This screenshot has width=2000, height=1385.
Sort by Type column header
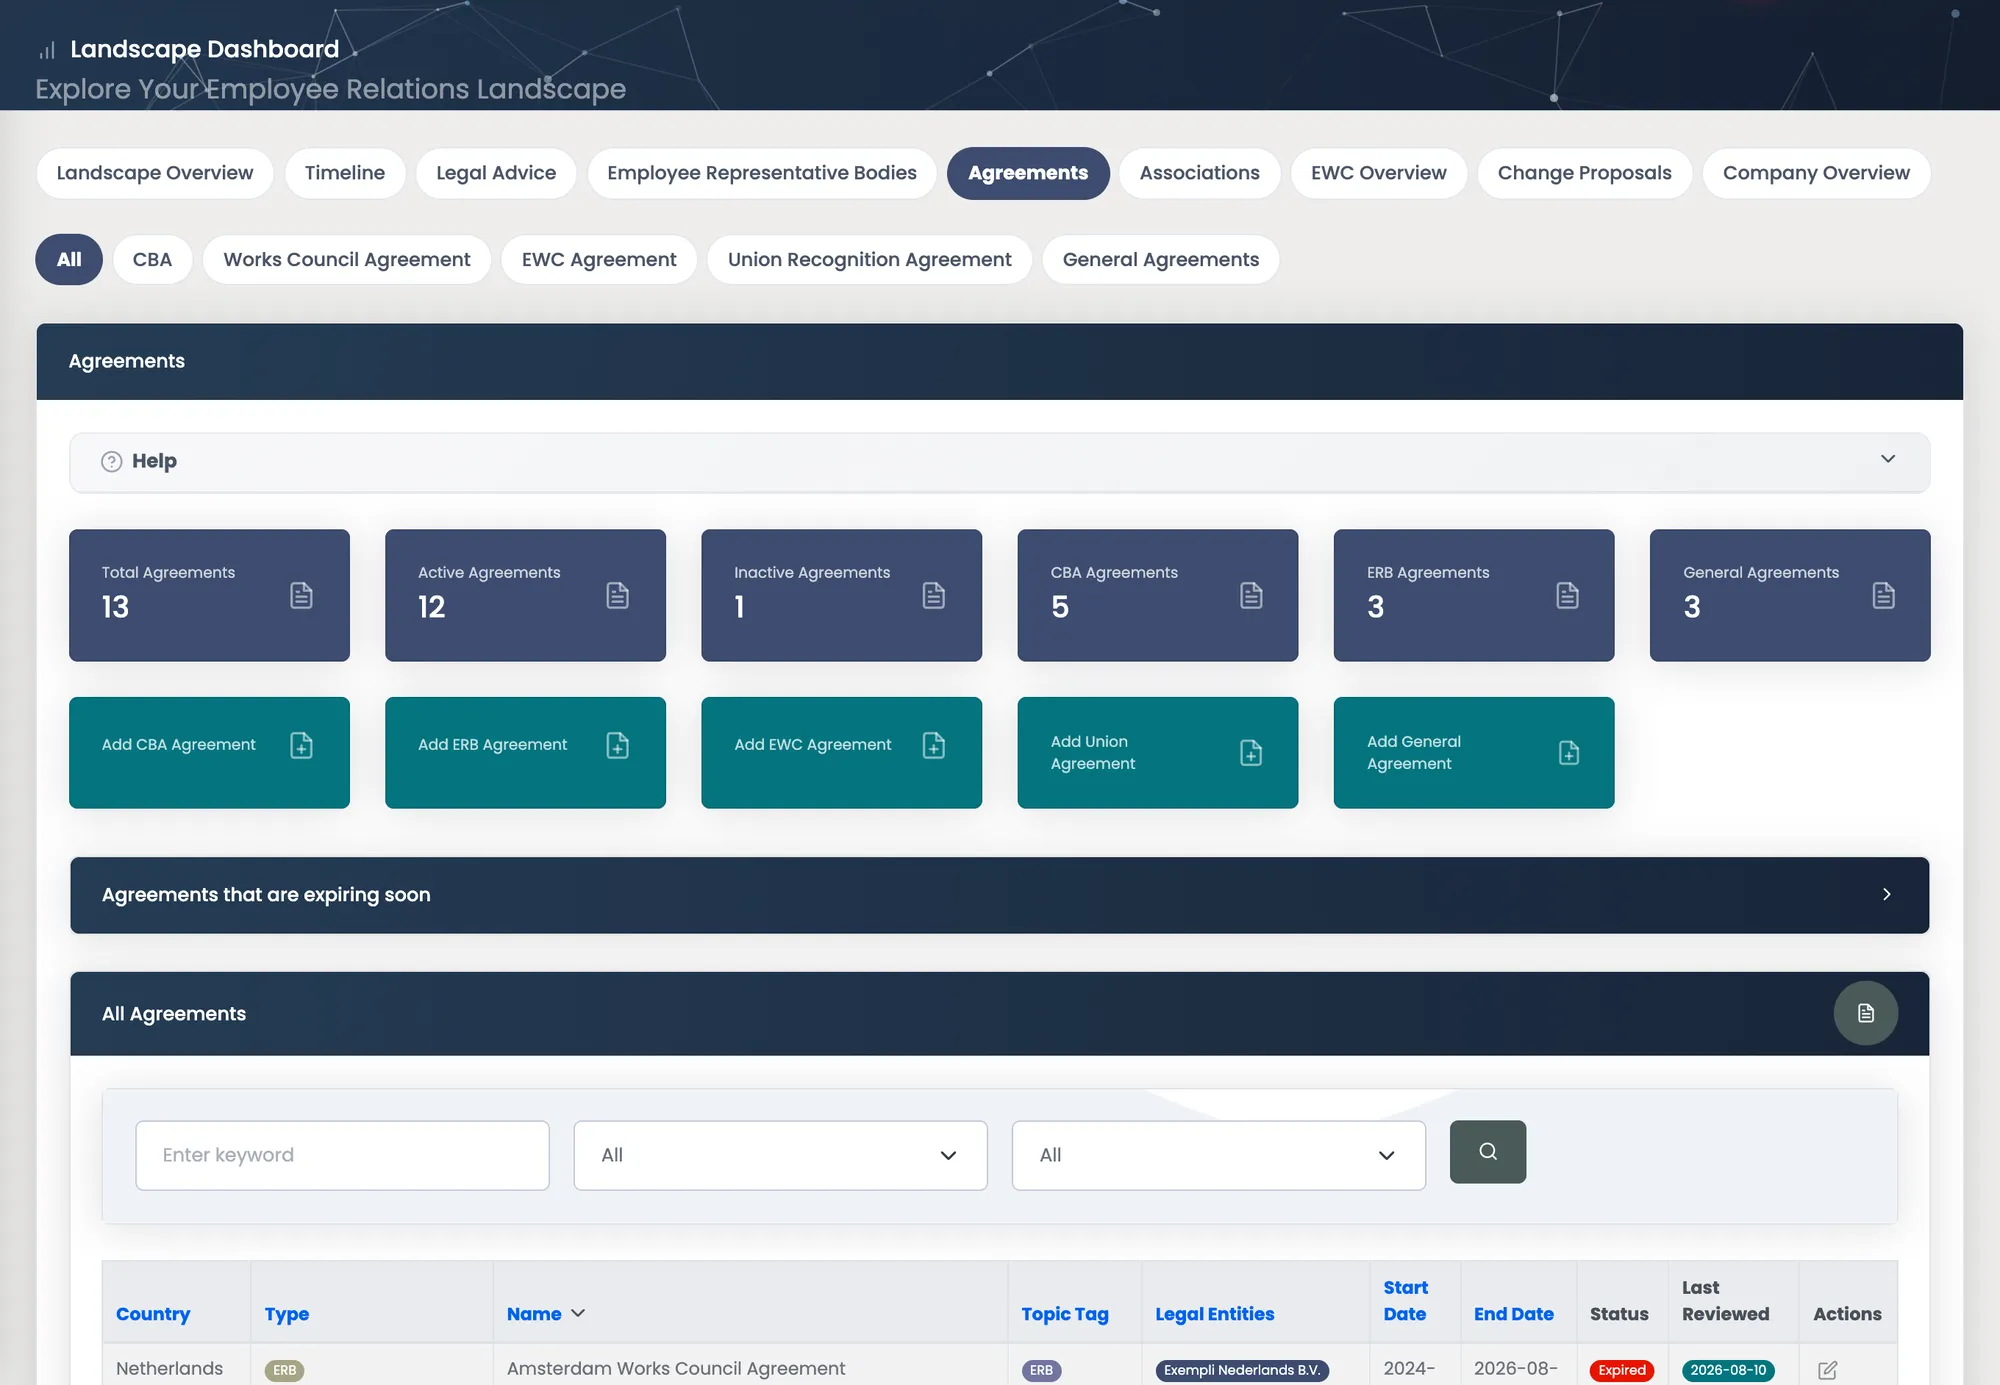coord(287,1314)
